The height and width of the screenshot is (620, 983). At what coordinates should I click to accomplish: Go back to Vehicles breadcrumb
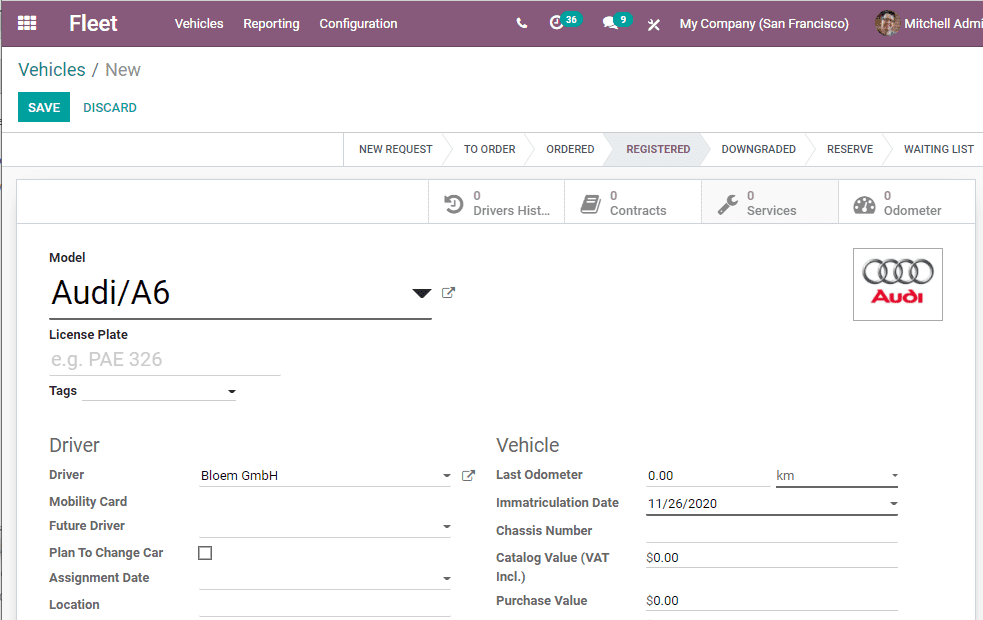51,70
